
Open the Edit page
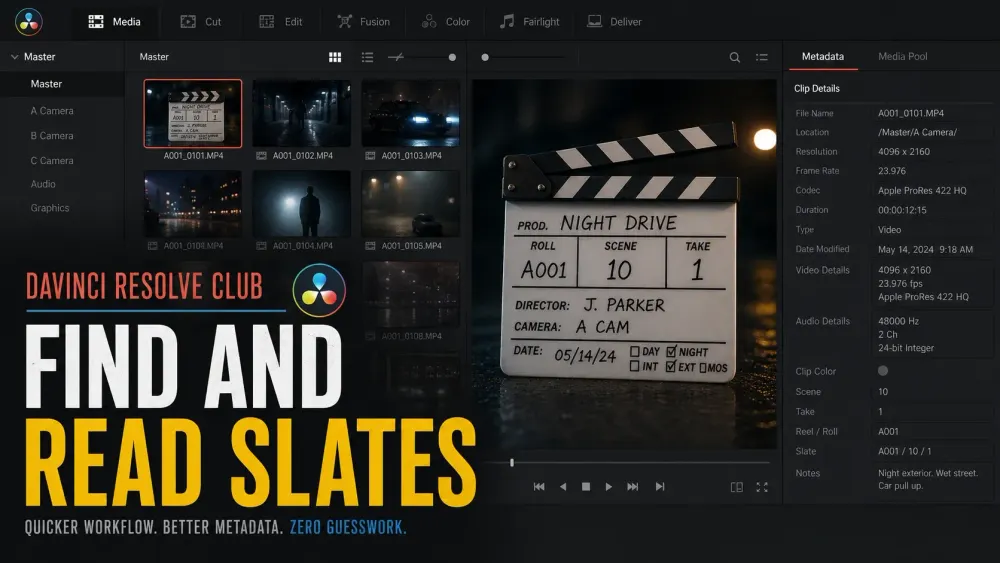click(x=281, y=22)
